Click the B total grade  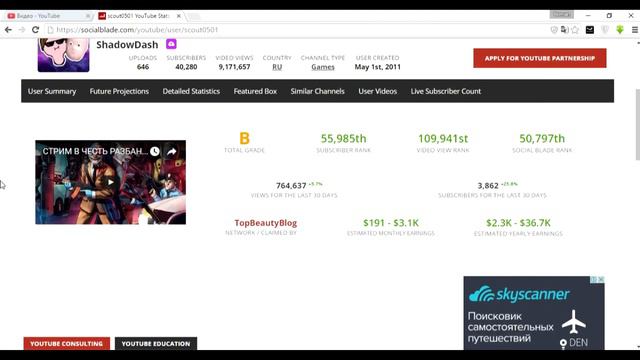pyautogui.click(x=244, y=138)
